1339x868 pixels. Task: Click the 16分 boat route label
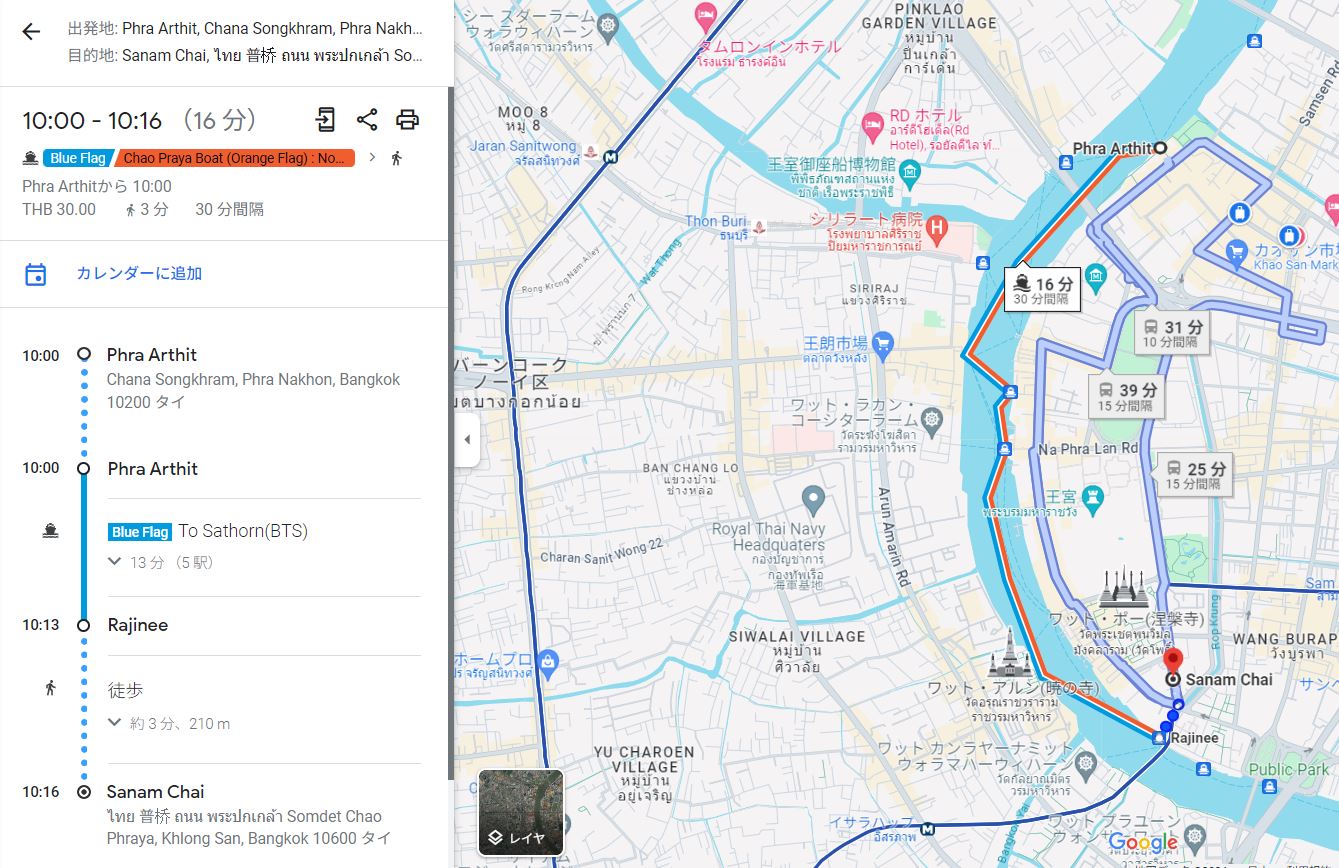pyautogui.click(x=1042, y=290)
